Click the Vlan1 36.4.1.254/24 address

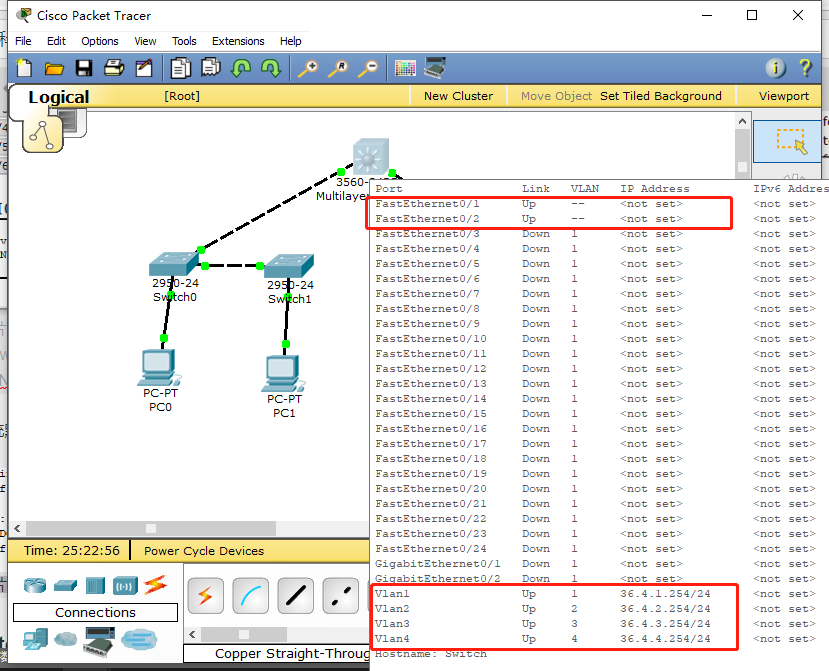coord(665,594)
